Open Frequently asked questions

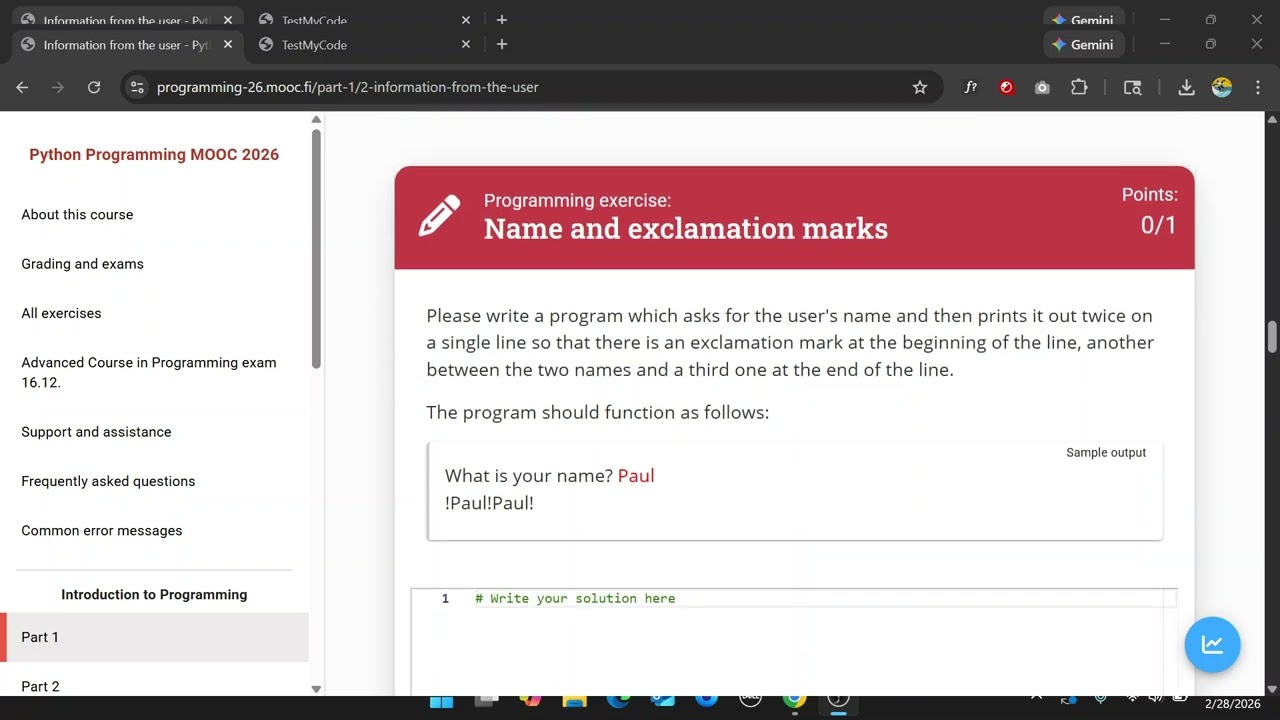[108, 481]
